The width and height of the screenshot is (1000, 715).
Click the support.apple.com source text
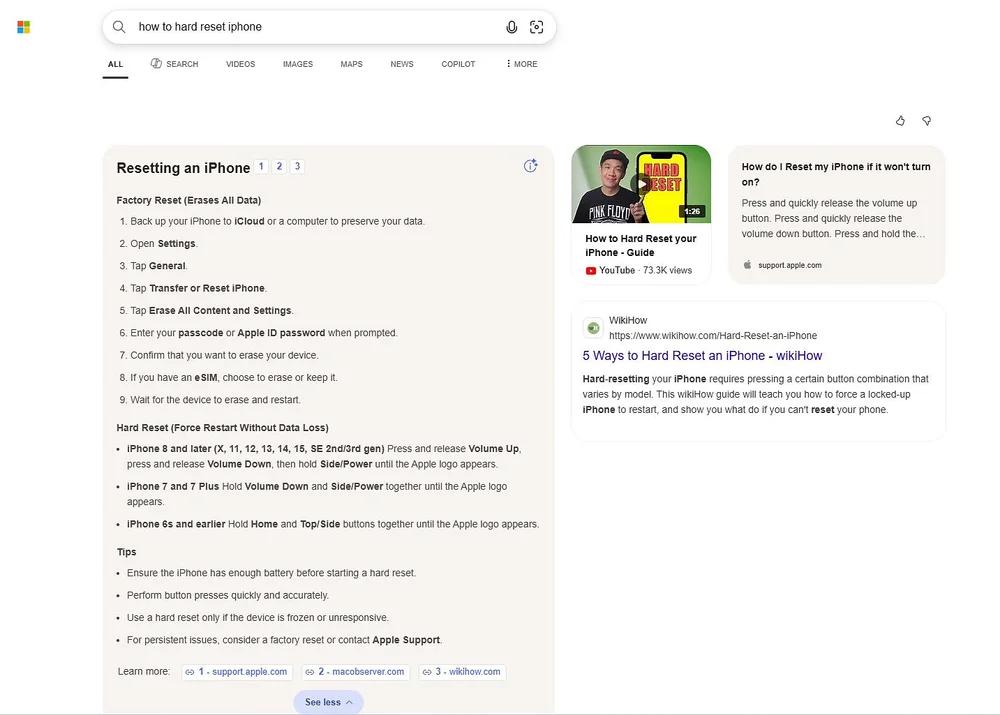pyautogui.click(x=790, y=265)
